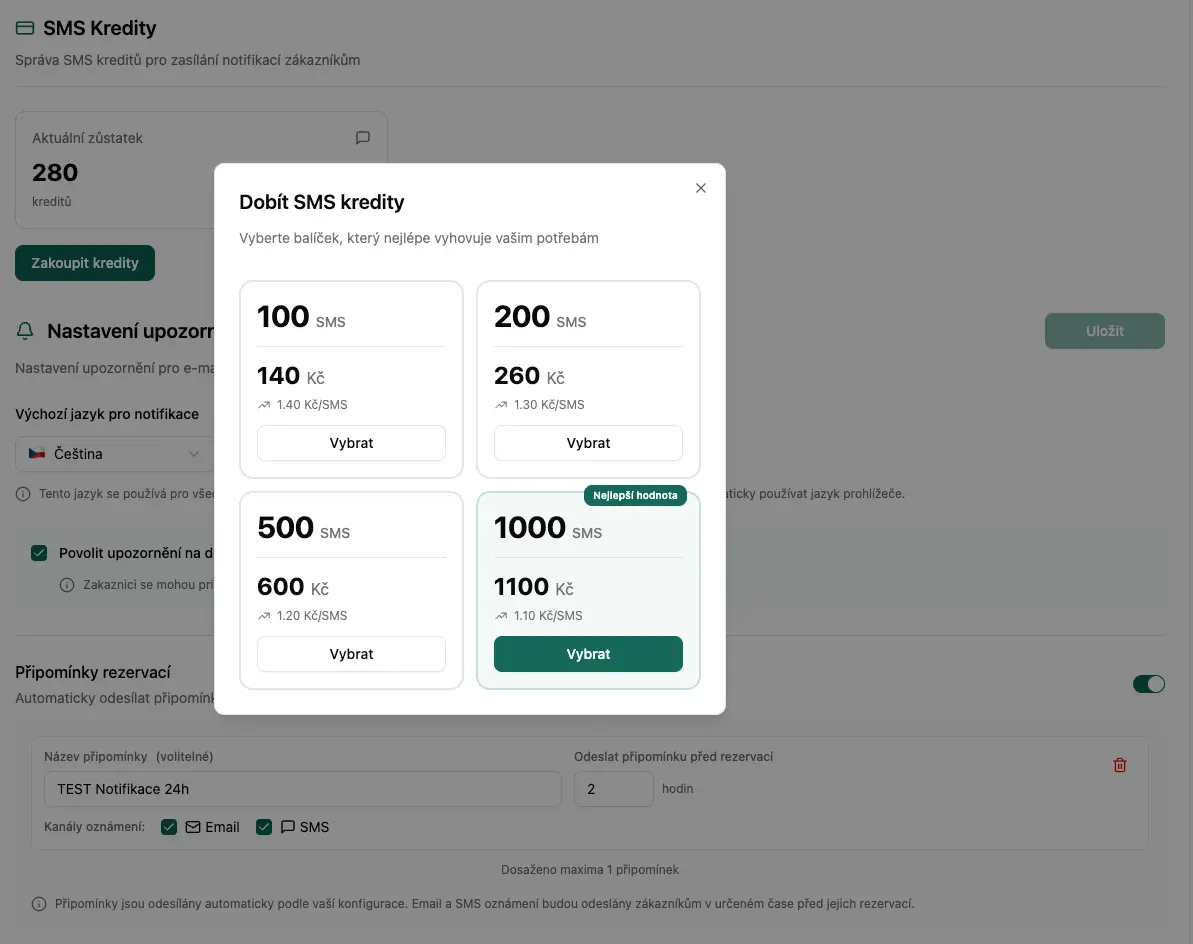Click the Nejlepší hodnota badge
Screen dimensions: 1193x944
pyautogui.click(x=635, y=495)
